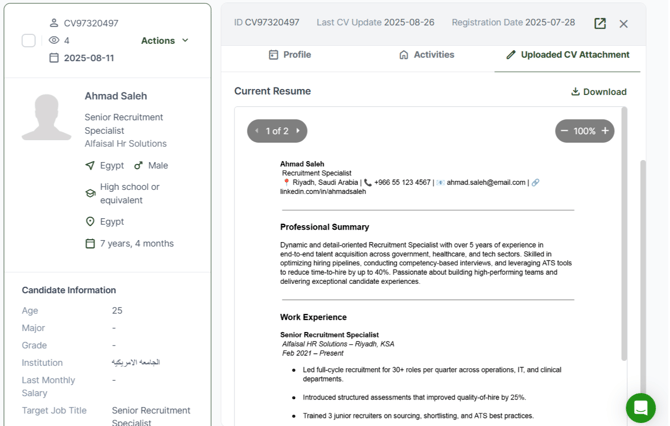Expand the Actions dropdown
Image resolution: width=670 pixels, height=426 pixels.
click(x=165, y=41)
